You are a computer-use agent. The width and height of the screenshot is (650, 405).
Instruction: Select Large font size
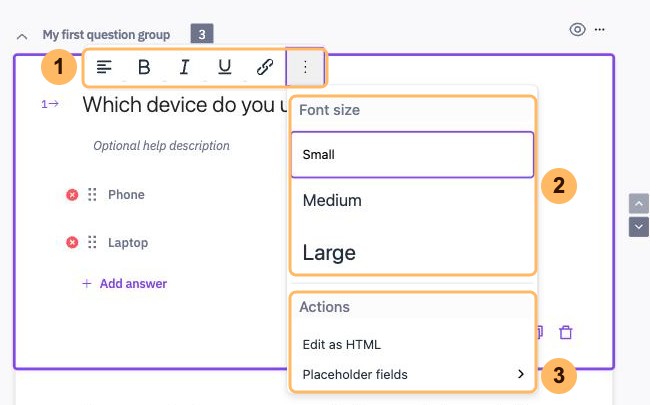click(x=412, y=252)
